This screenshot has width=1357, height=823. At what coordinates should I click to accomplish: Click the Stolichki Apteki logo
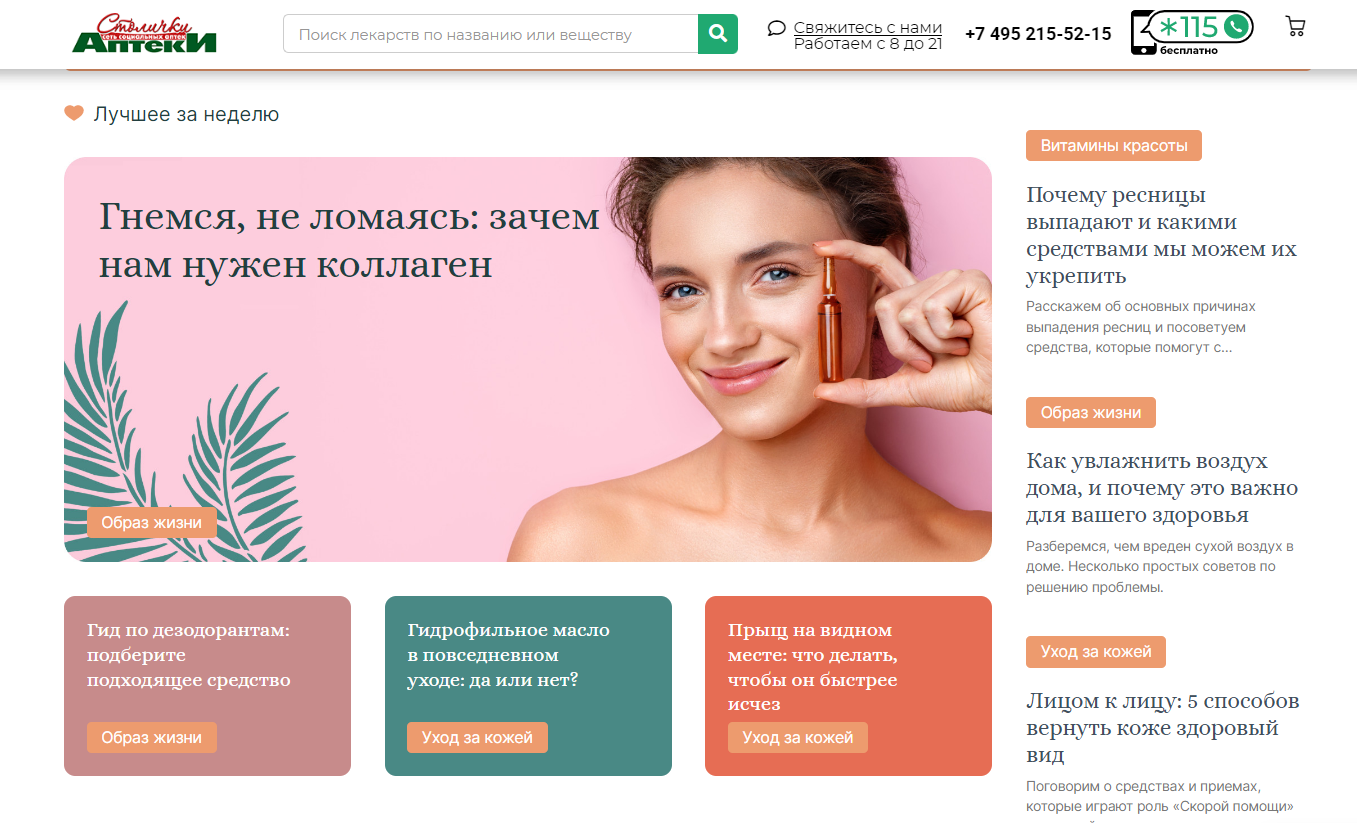[x=145, y=33]
